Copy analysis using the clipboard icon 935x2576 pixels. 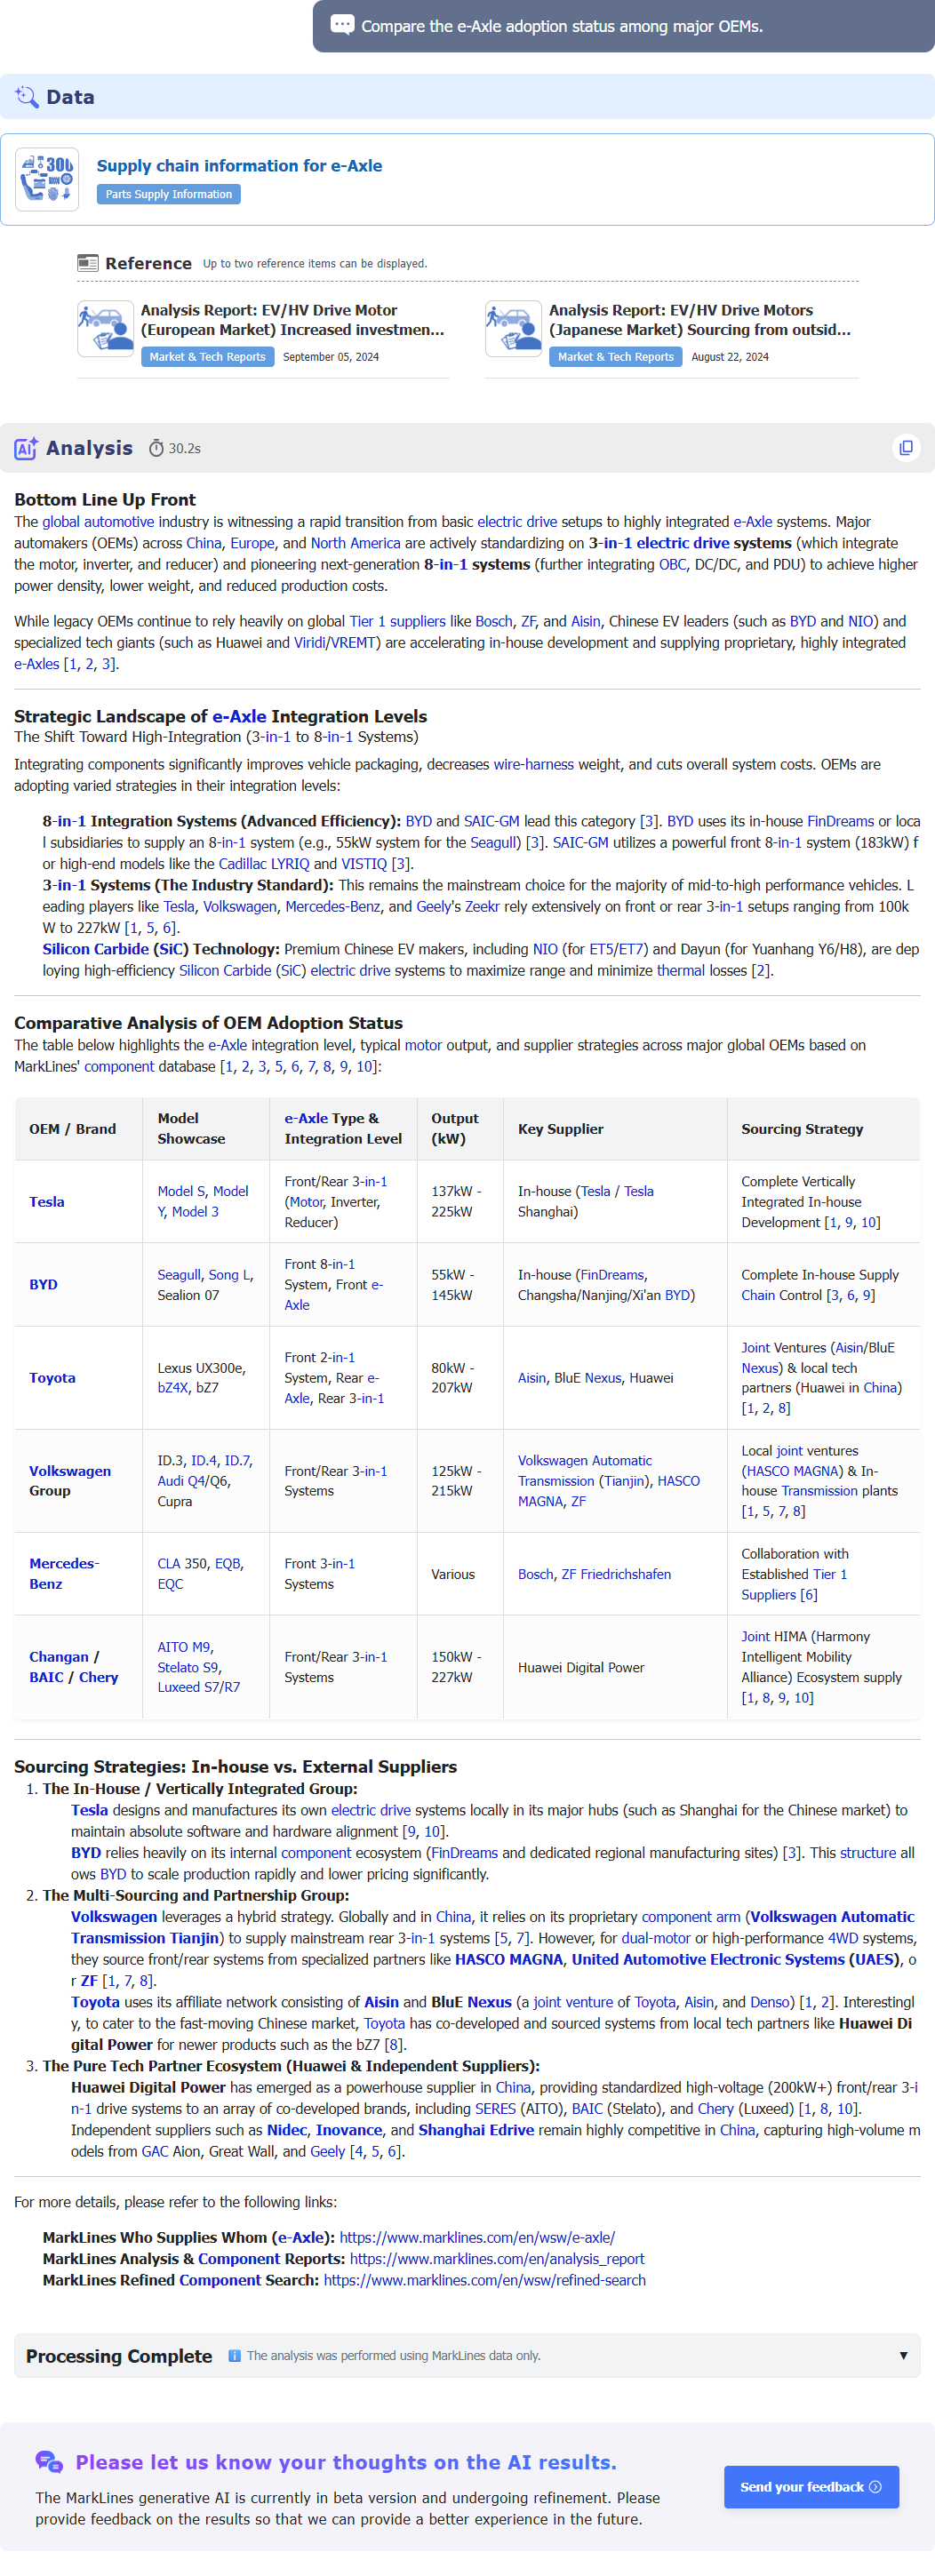pyautogui.click(x=906, y=448)
